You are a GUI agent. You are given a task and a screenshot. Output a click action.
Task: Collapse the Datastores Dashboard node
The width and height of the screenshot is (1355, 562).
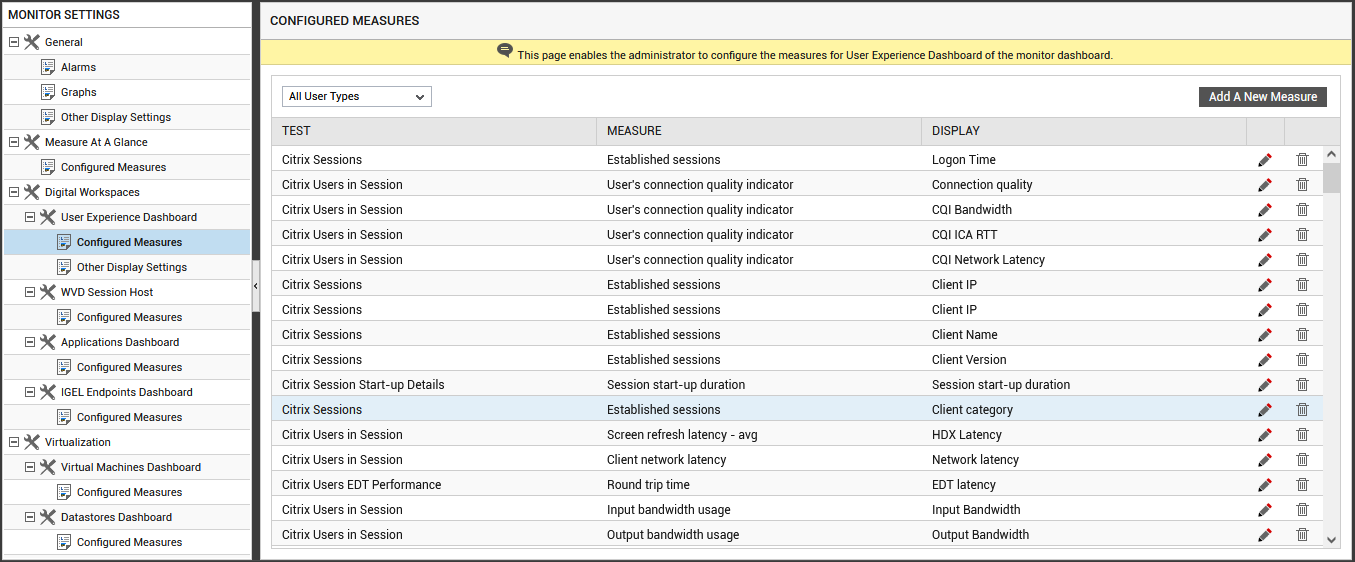click(30, 517)
